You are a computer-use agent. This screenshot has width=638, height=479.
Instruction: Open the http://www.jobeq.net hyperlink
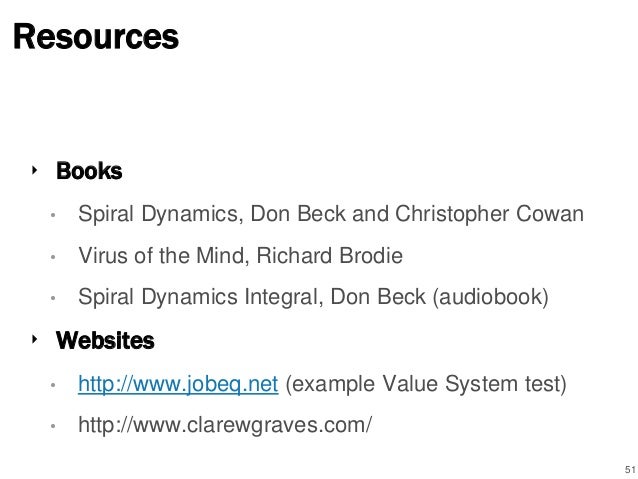point(178,384)
